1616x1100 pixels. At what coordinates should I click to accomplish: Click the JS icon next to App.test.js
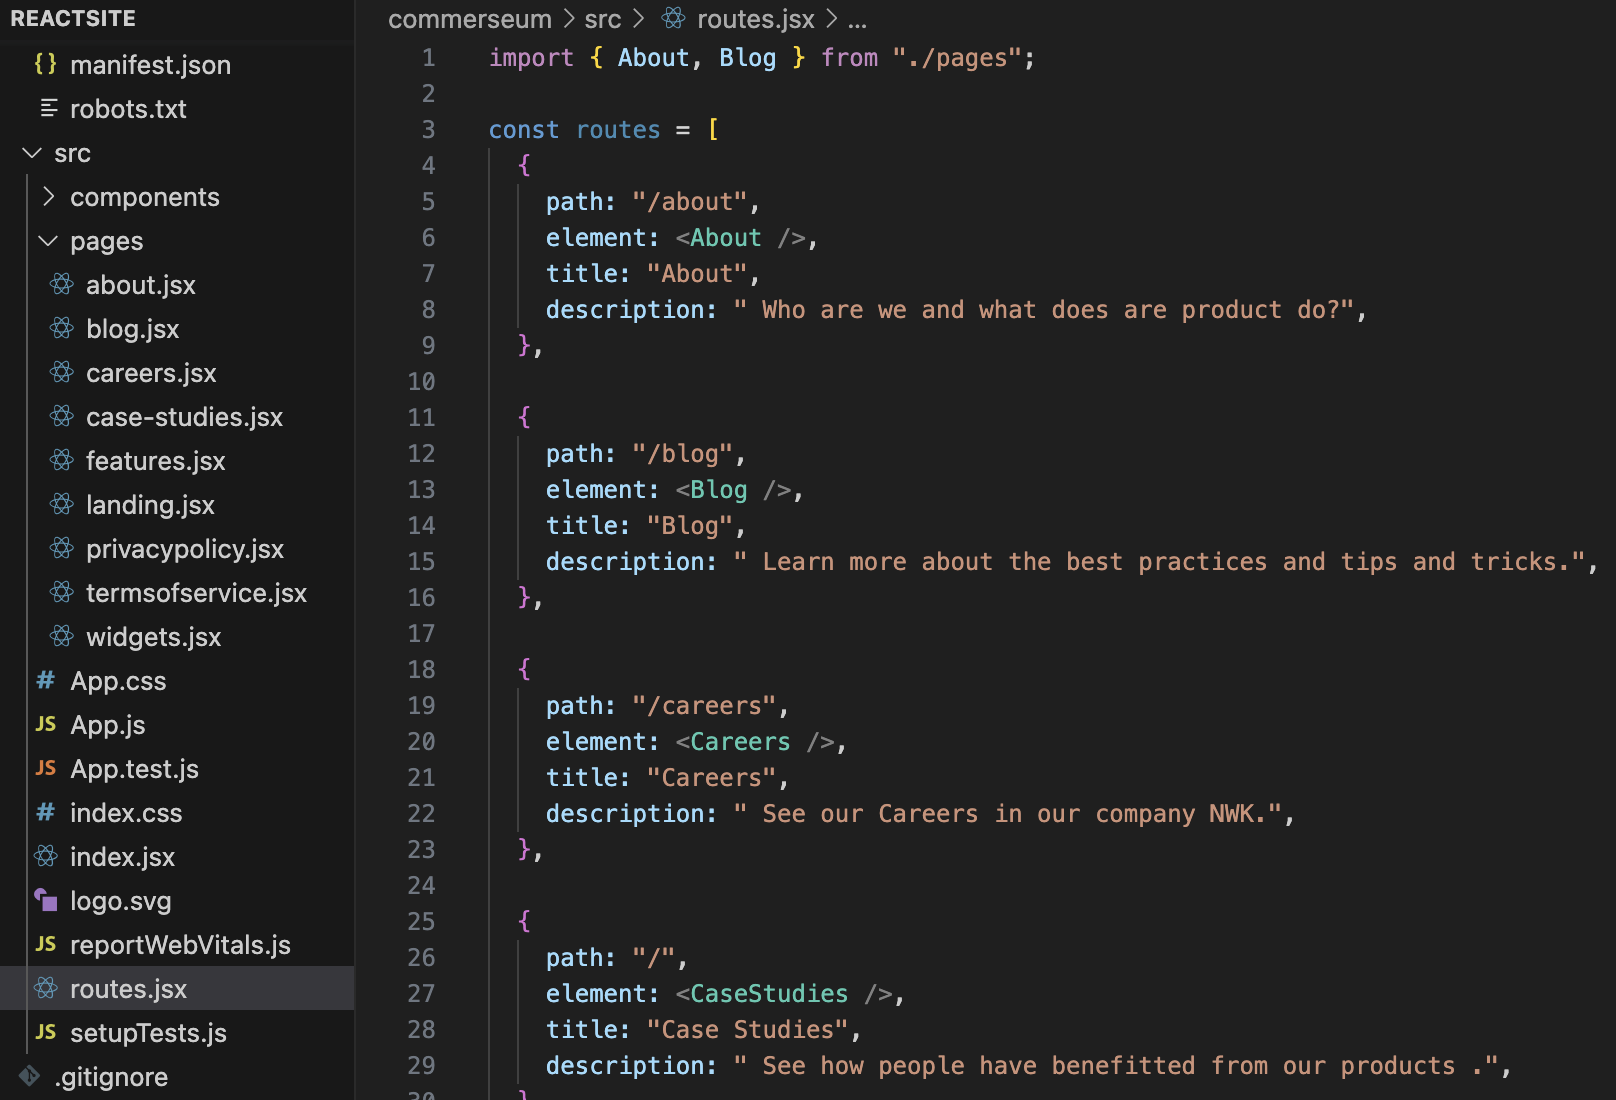click(46, 769)
